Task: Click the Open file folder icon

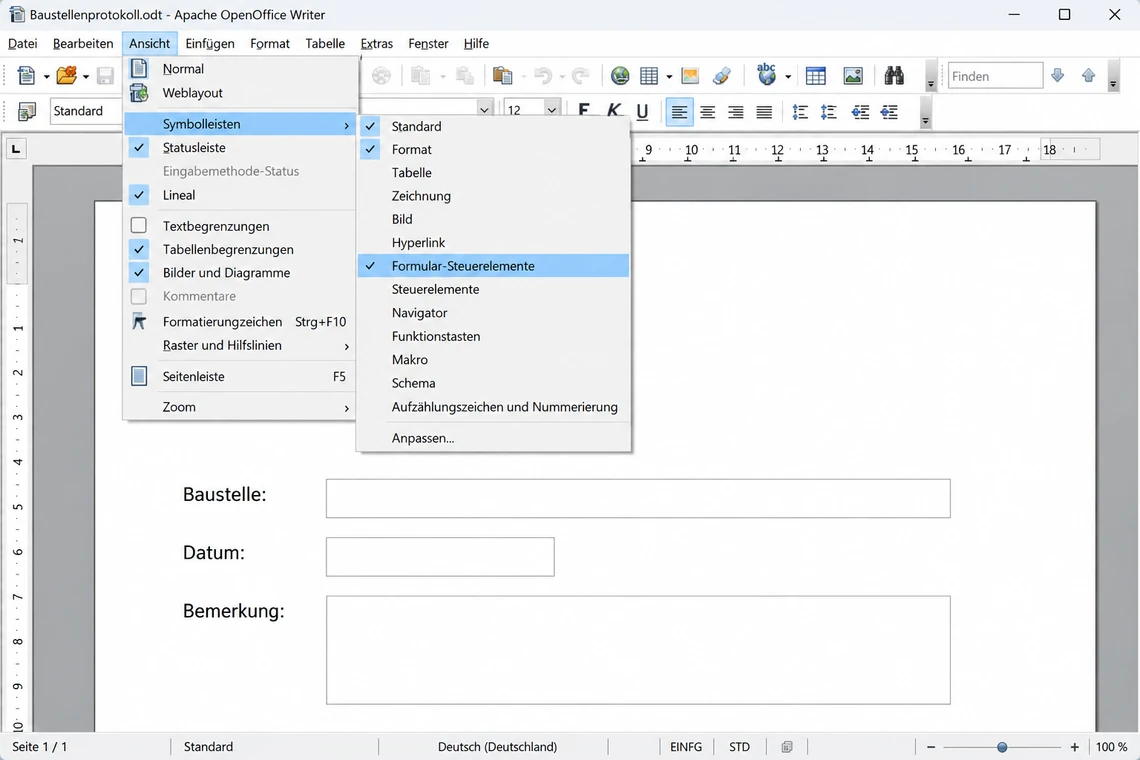Action: pos(66,76)
